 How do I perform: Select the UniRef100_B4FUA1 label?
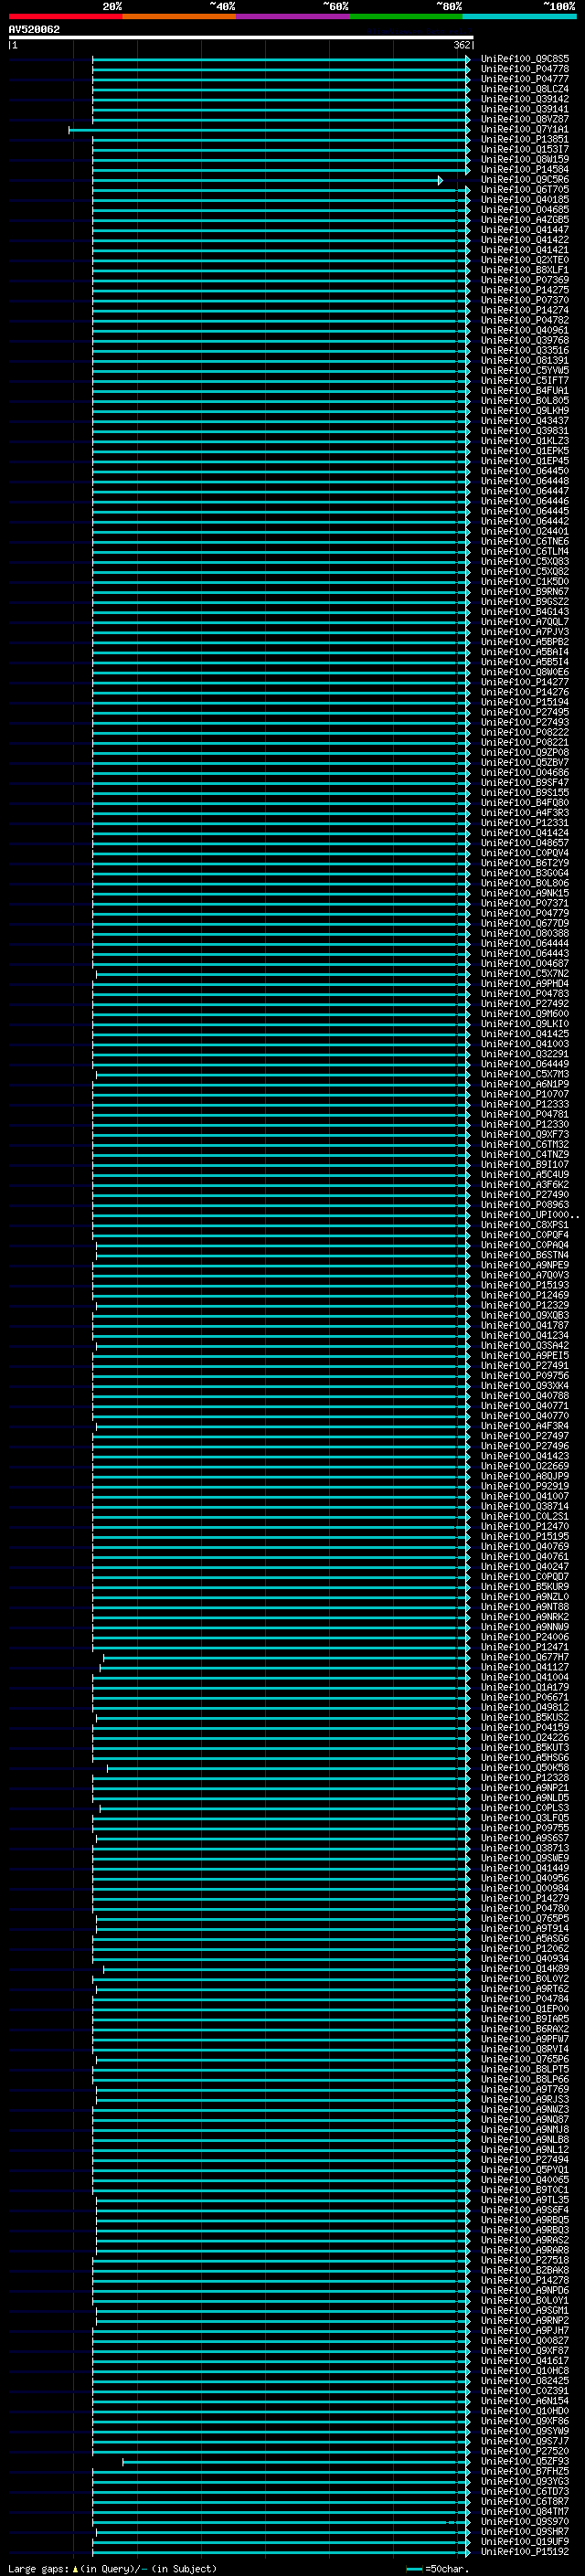pyautogui.click(x=524, y=391)
